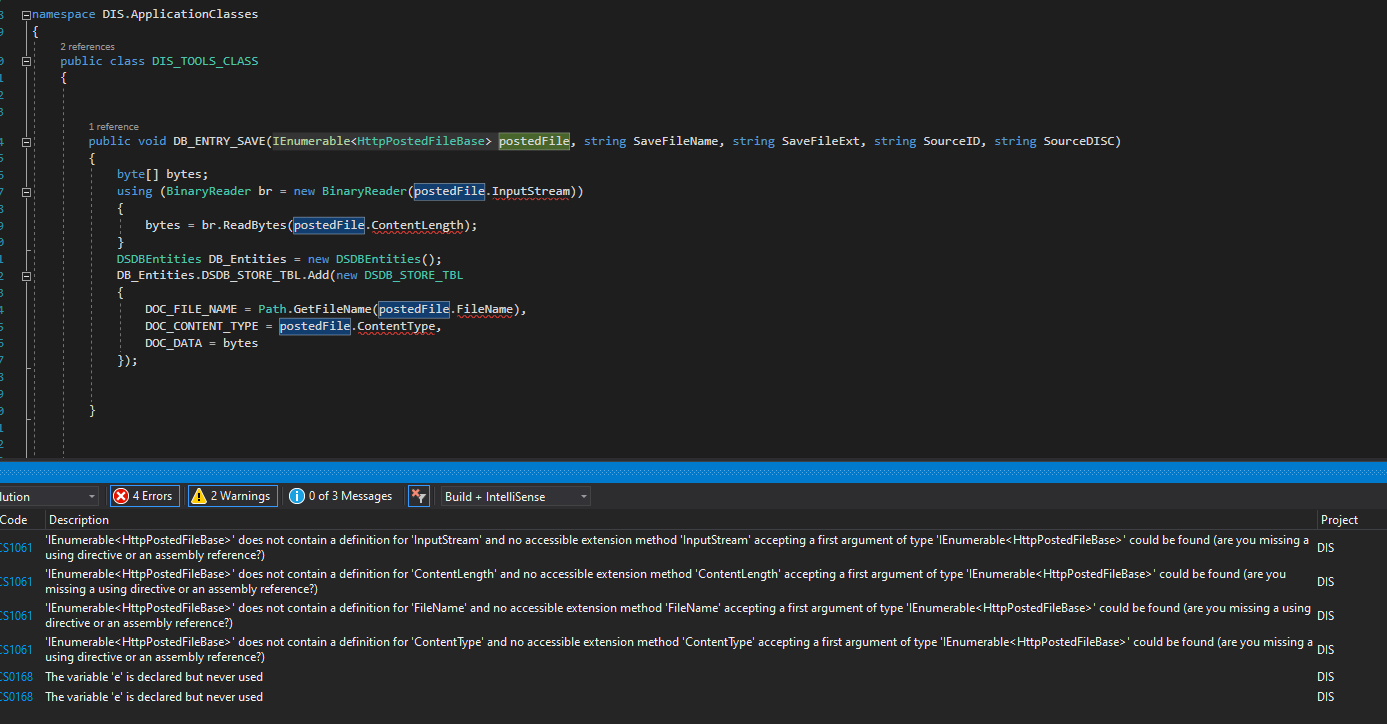Collapse the DB_ENTRY_SAVE method block
This screenshot has height=724, width=1387.
26,142
